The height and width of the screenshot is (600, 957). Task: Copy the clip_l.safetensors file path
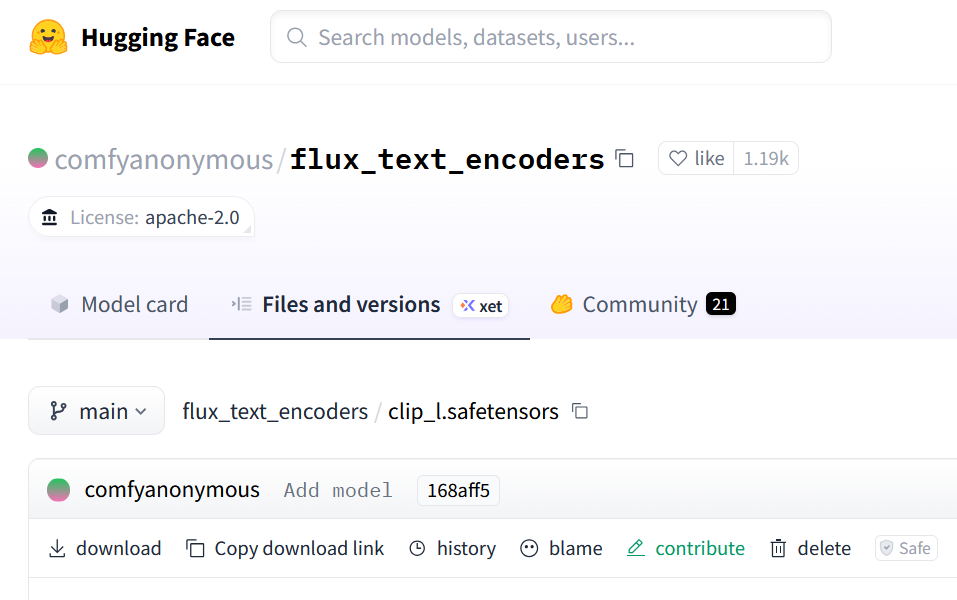click(580, 411)
